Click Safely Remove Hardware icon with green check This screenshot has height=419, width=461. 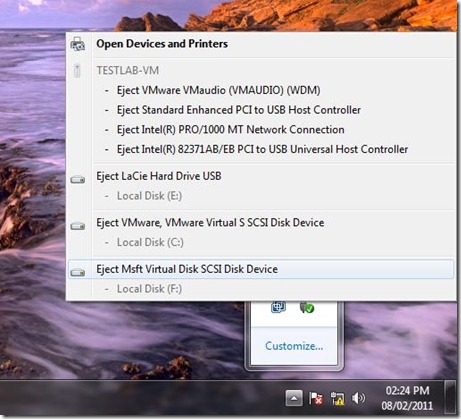(x=307, y=307)
